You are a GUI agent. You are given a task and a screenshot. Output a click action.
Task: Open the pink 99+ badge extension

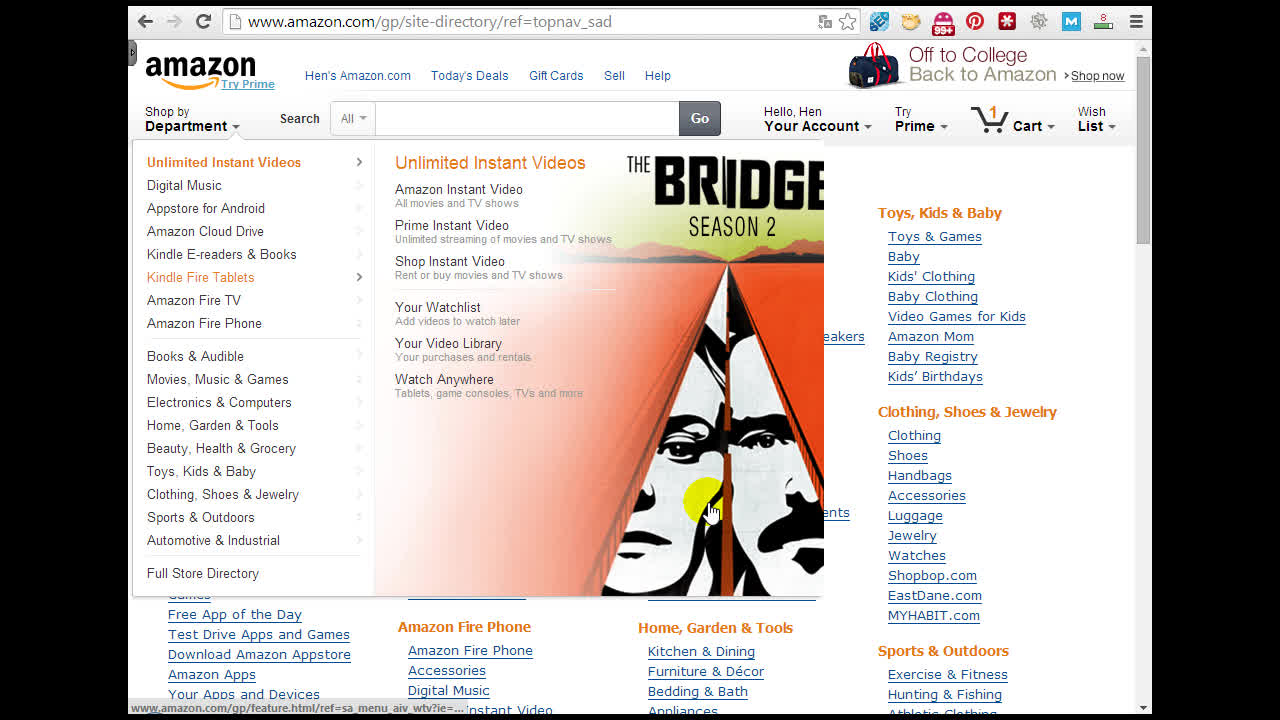(x=943, y=22)
